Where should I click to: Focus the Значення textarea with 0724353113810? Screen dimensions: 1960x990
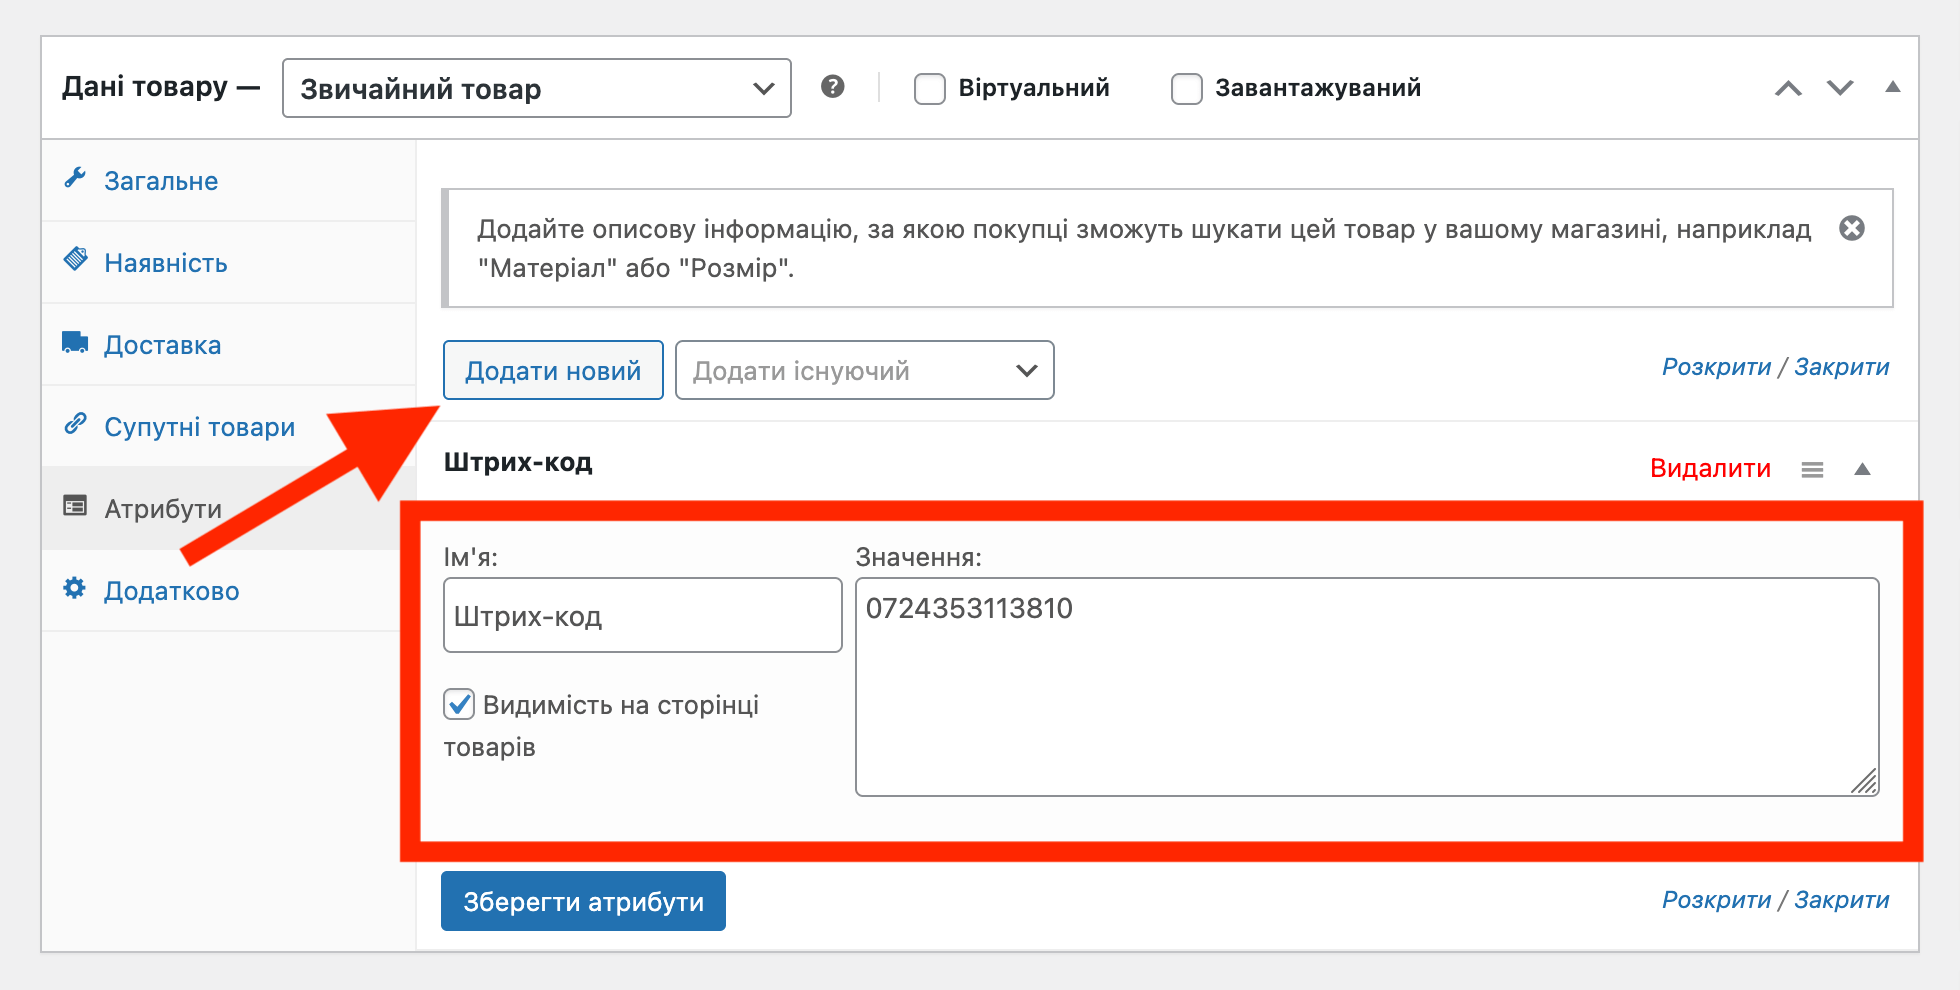(x=1367, y=687)
